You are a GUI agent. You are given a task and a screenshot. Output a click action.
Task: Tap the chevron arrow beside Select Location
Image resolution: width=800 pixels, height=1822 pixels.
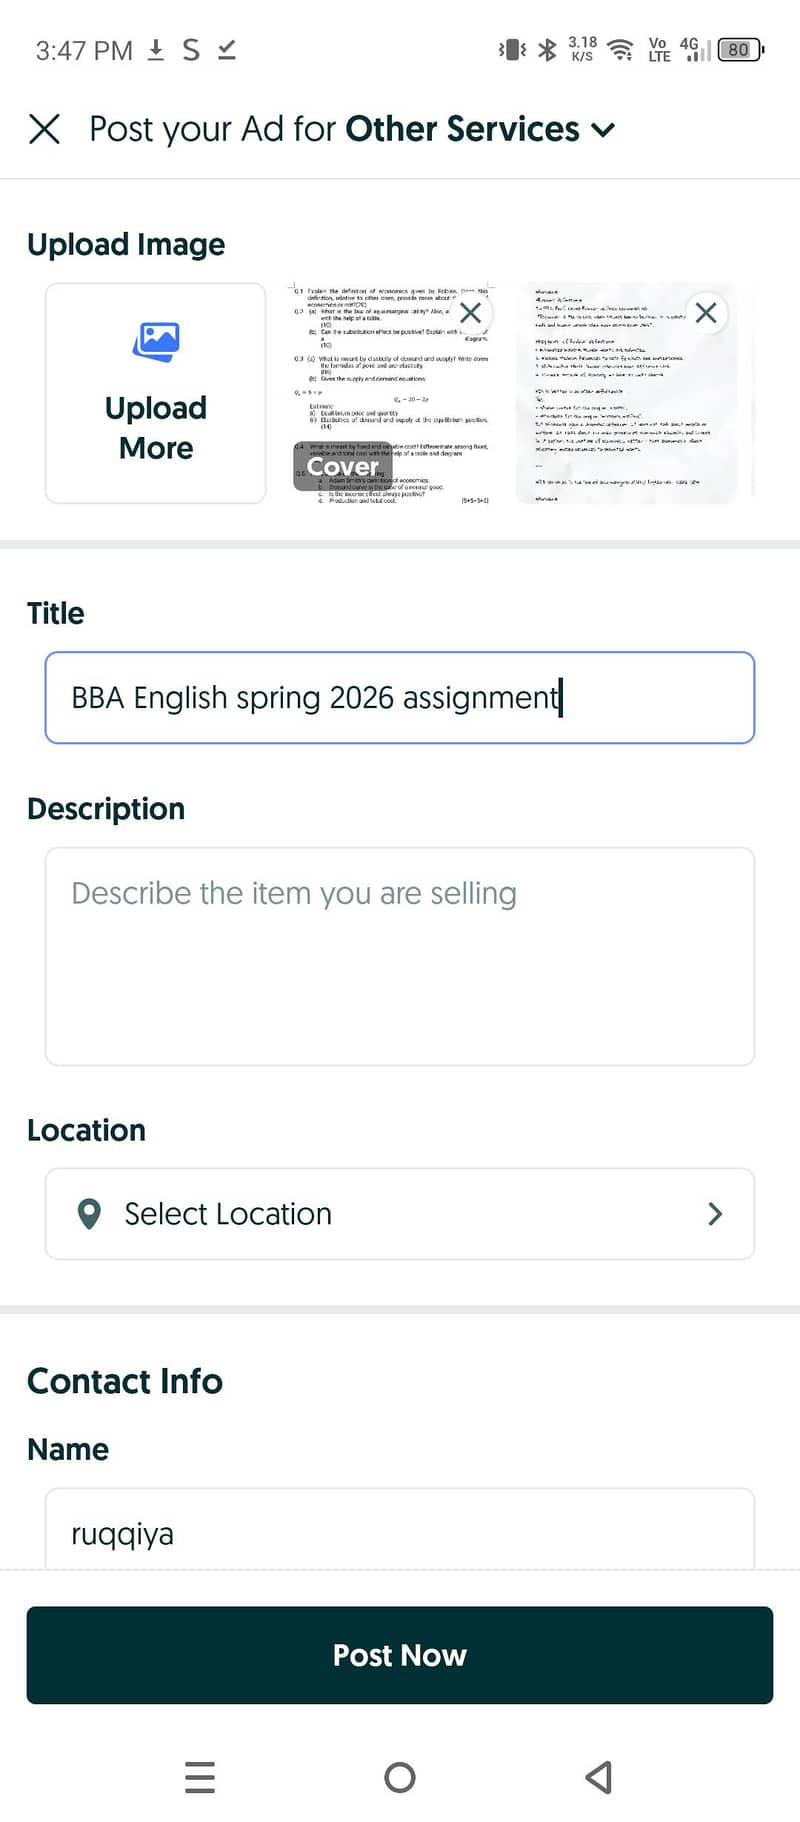(x=715, y=1214)
